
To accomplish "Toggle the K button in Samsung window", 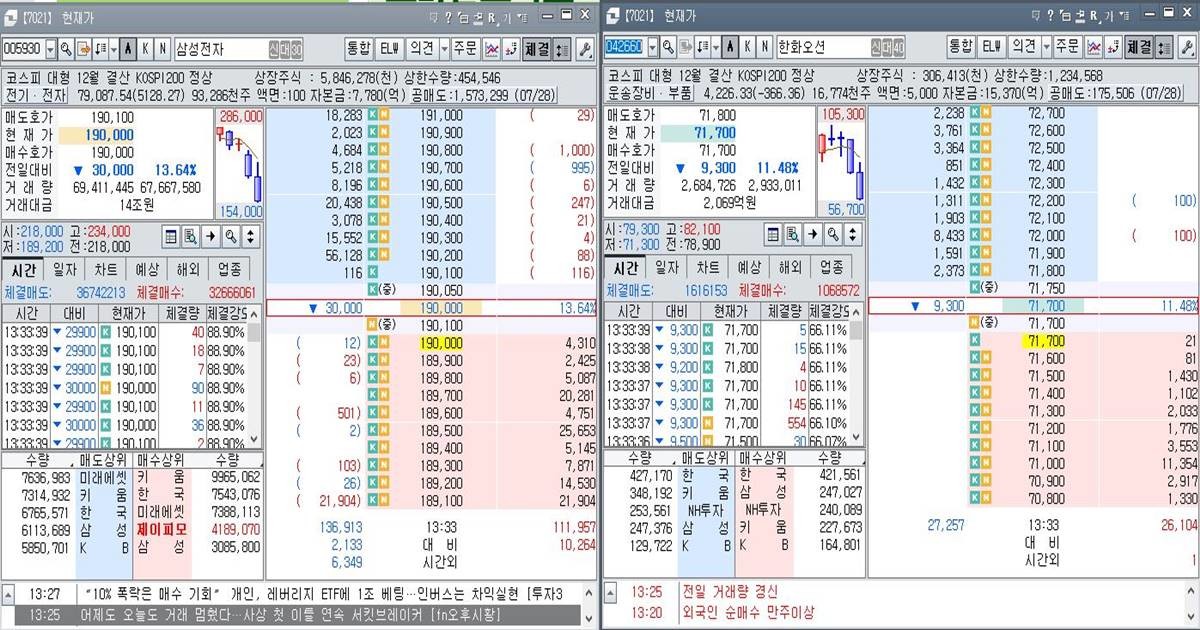I will (145, 48).
